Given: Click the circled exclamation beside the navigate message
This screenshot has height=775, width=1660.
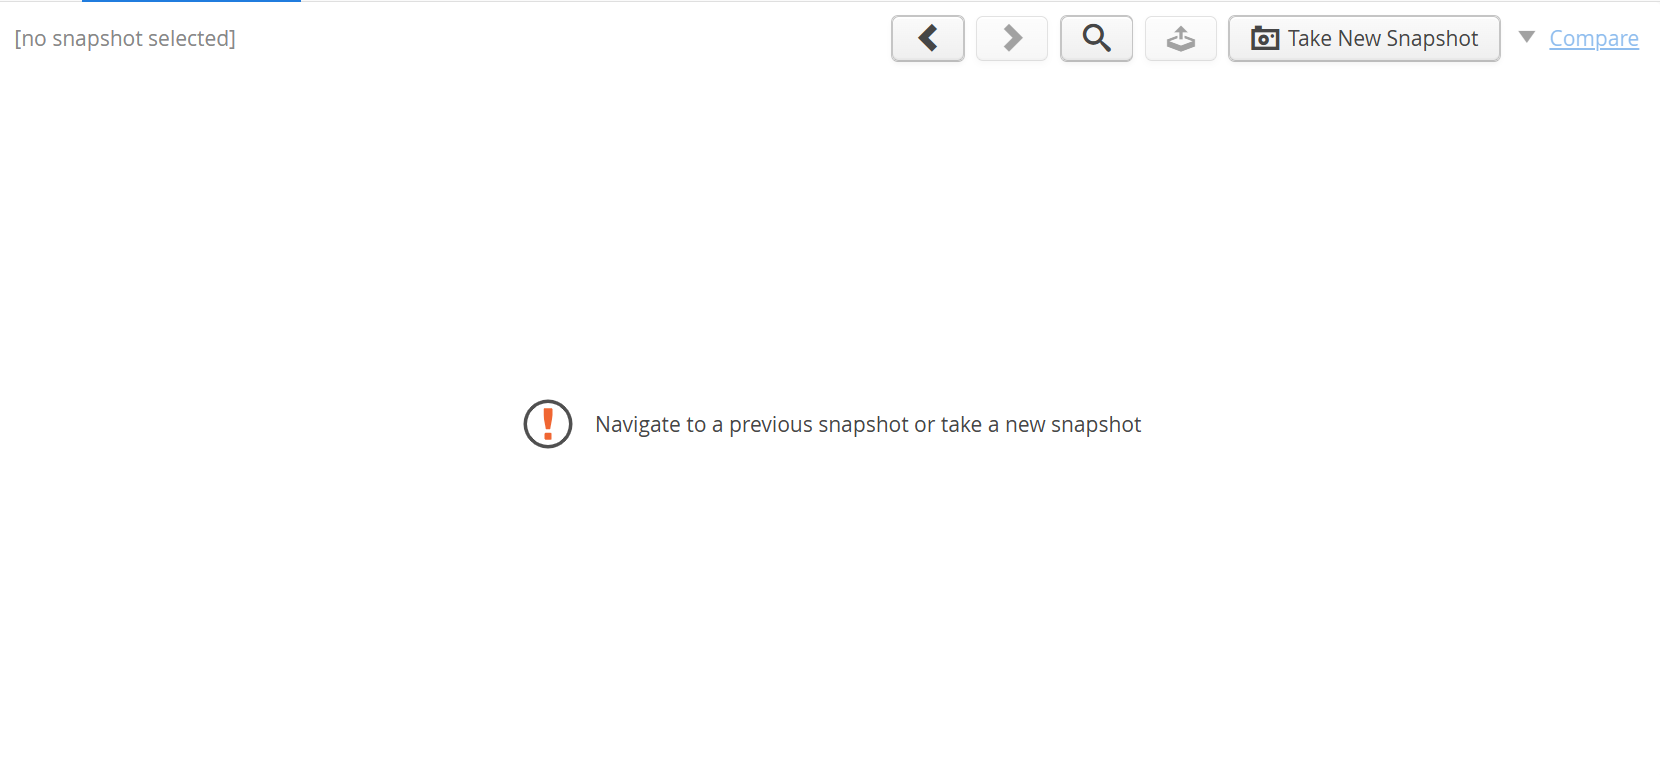Looking at the screenshot, I should coord(548,424).
